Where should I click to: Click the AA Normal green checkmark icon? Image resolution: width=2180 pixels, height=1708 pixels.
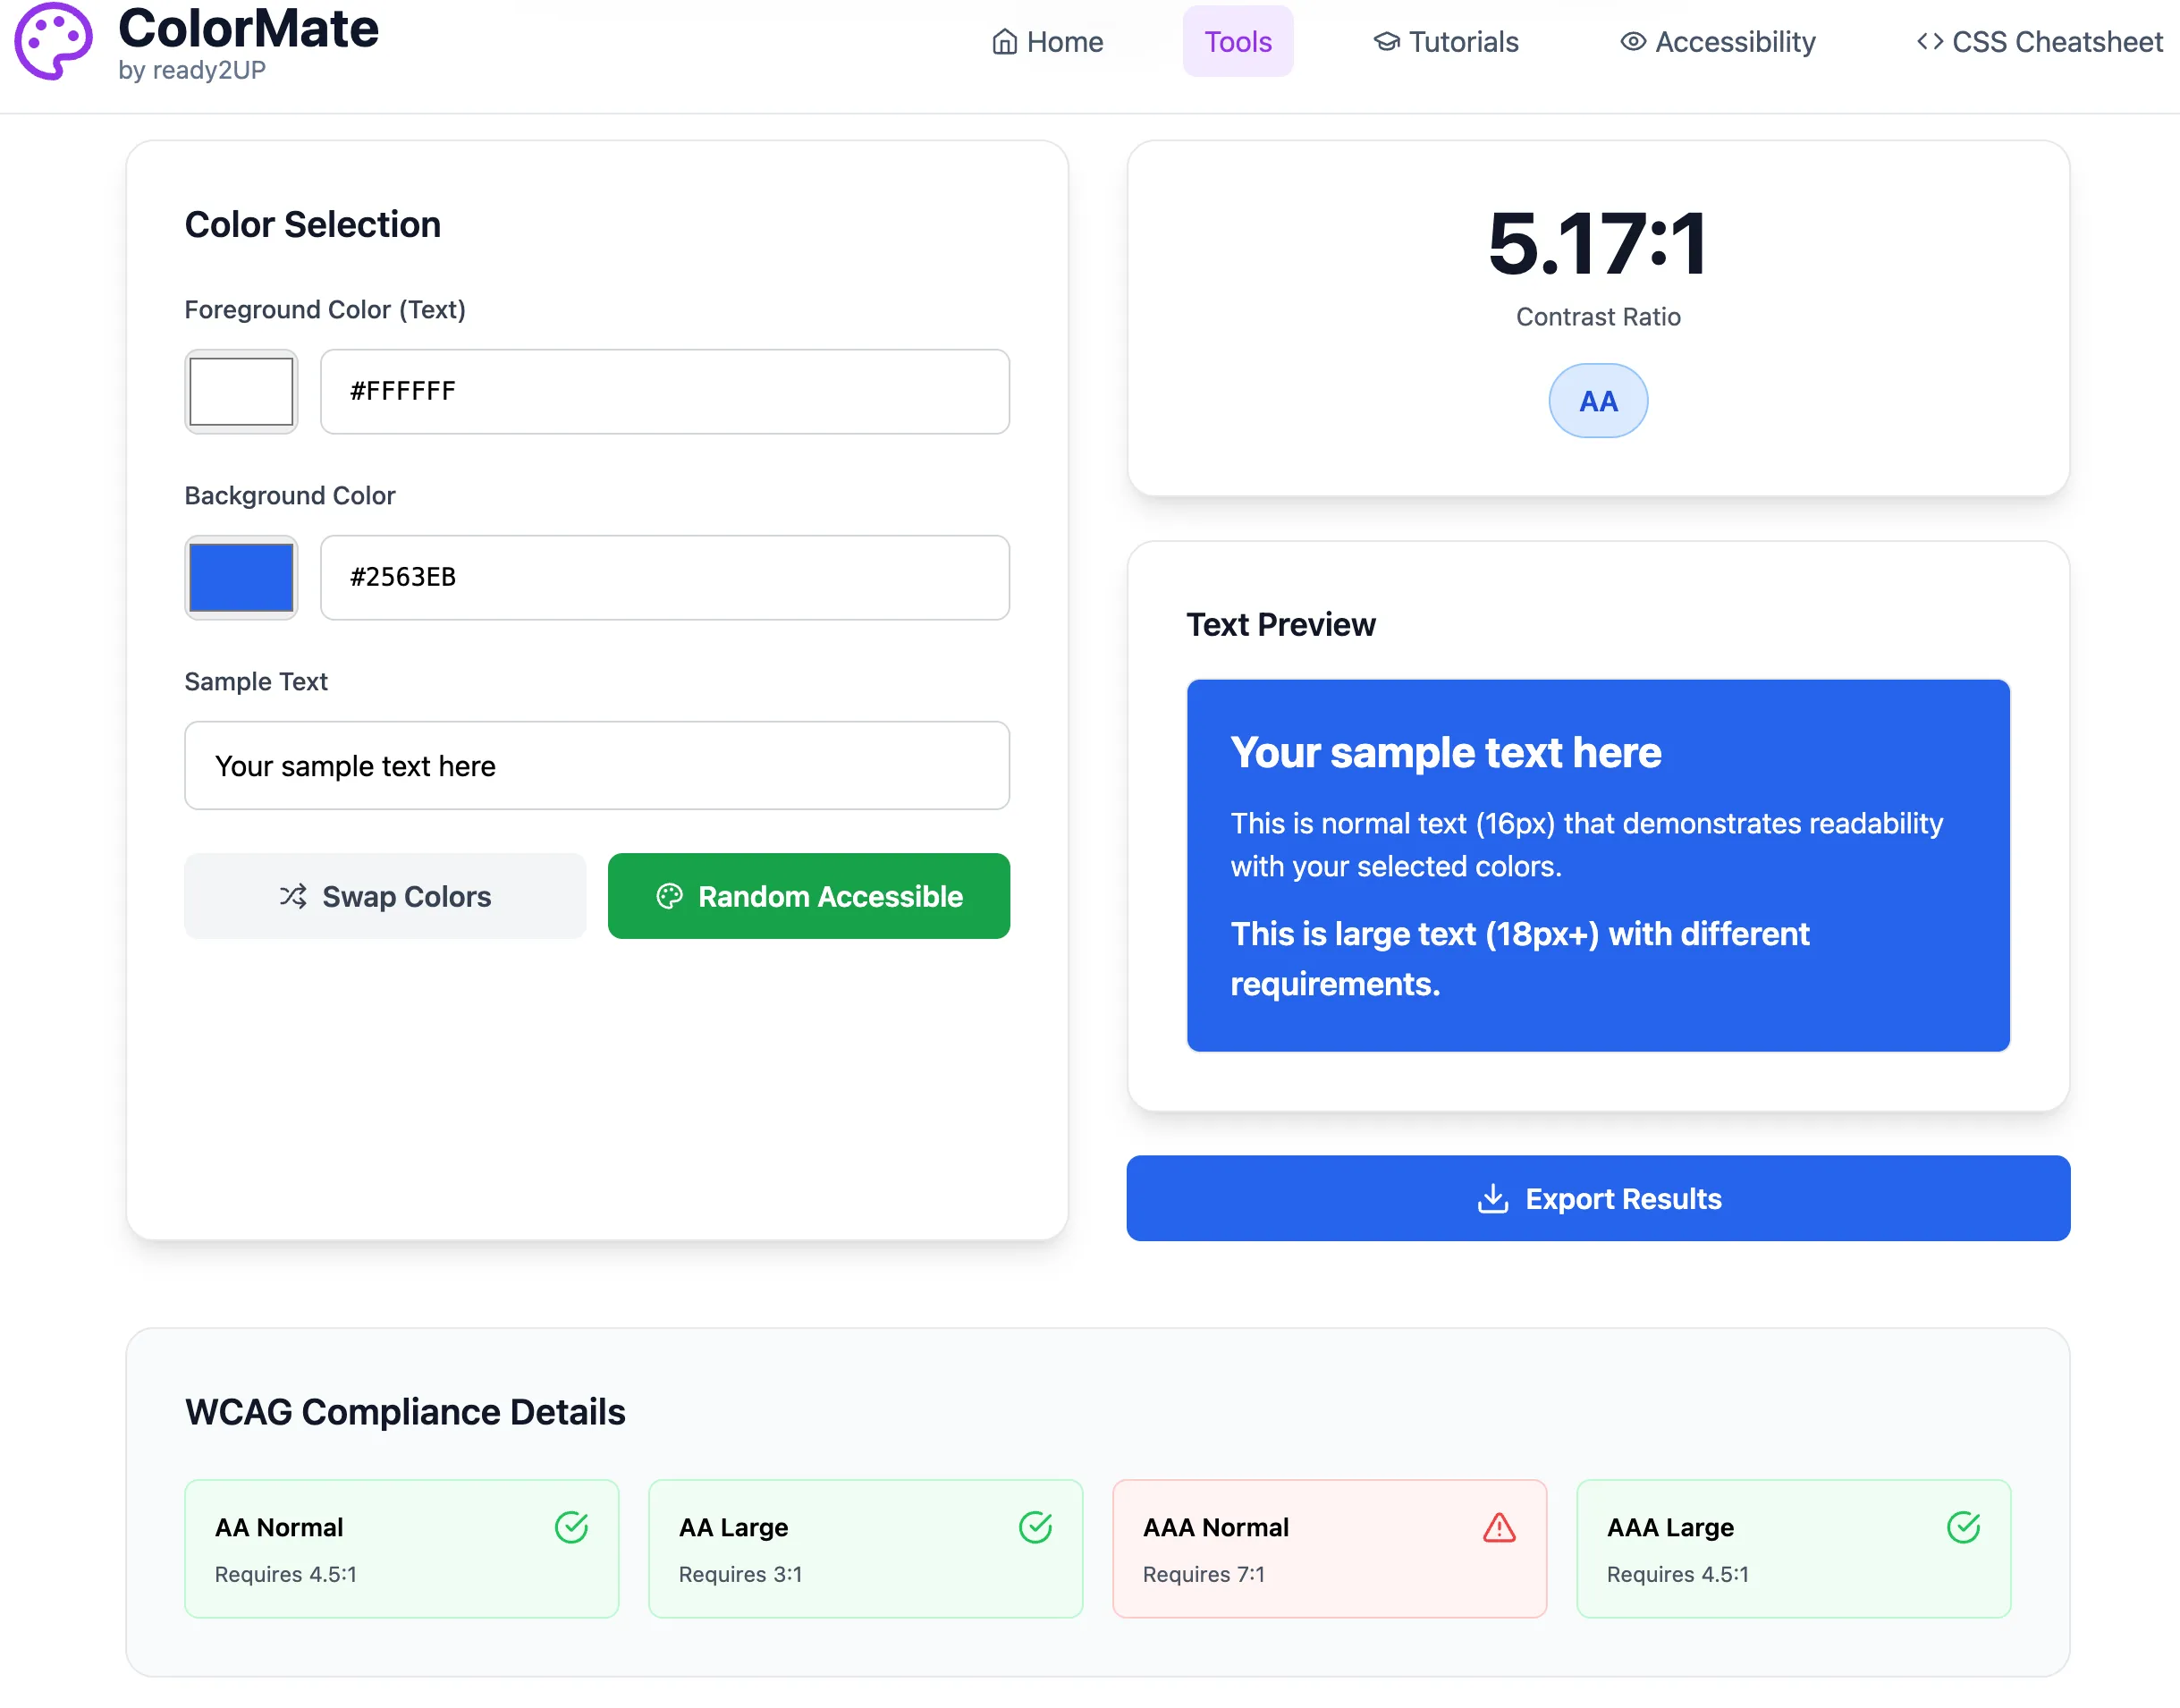(x=571, y=1527)
